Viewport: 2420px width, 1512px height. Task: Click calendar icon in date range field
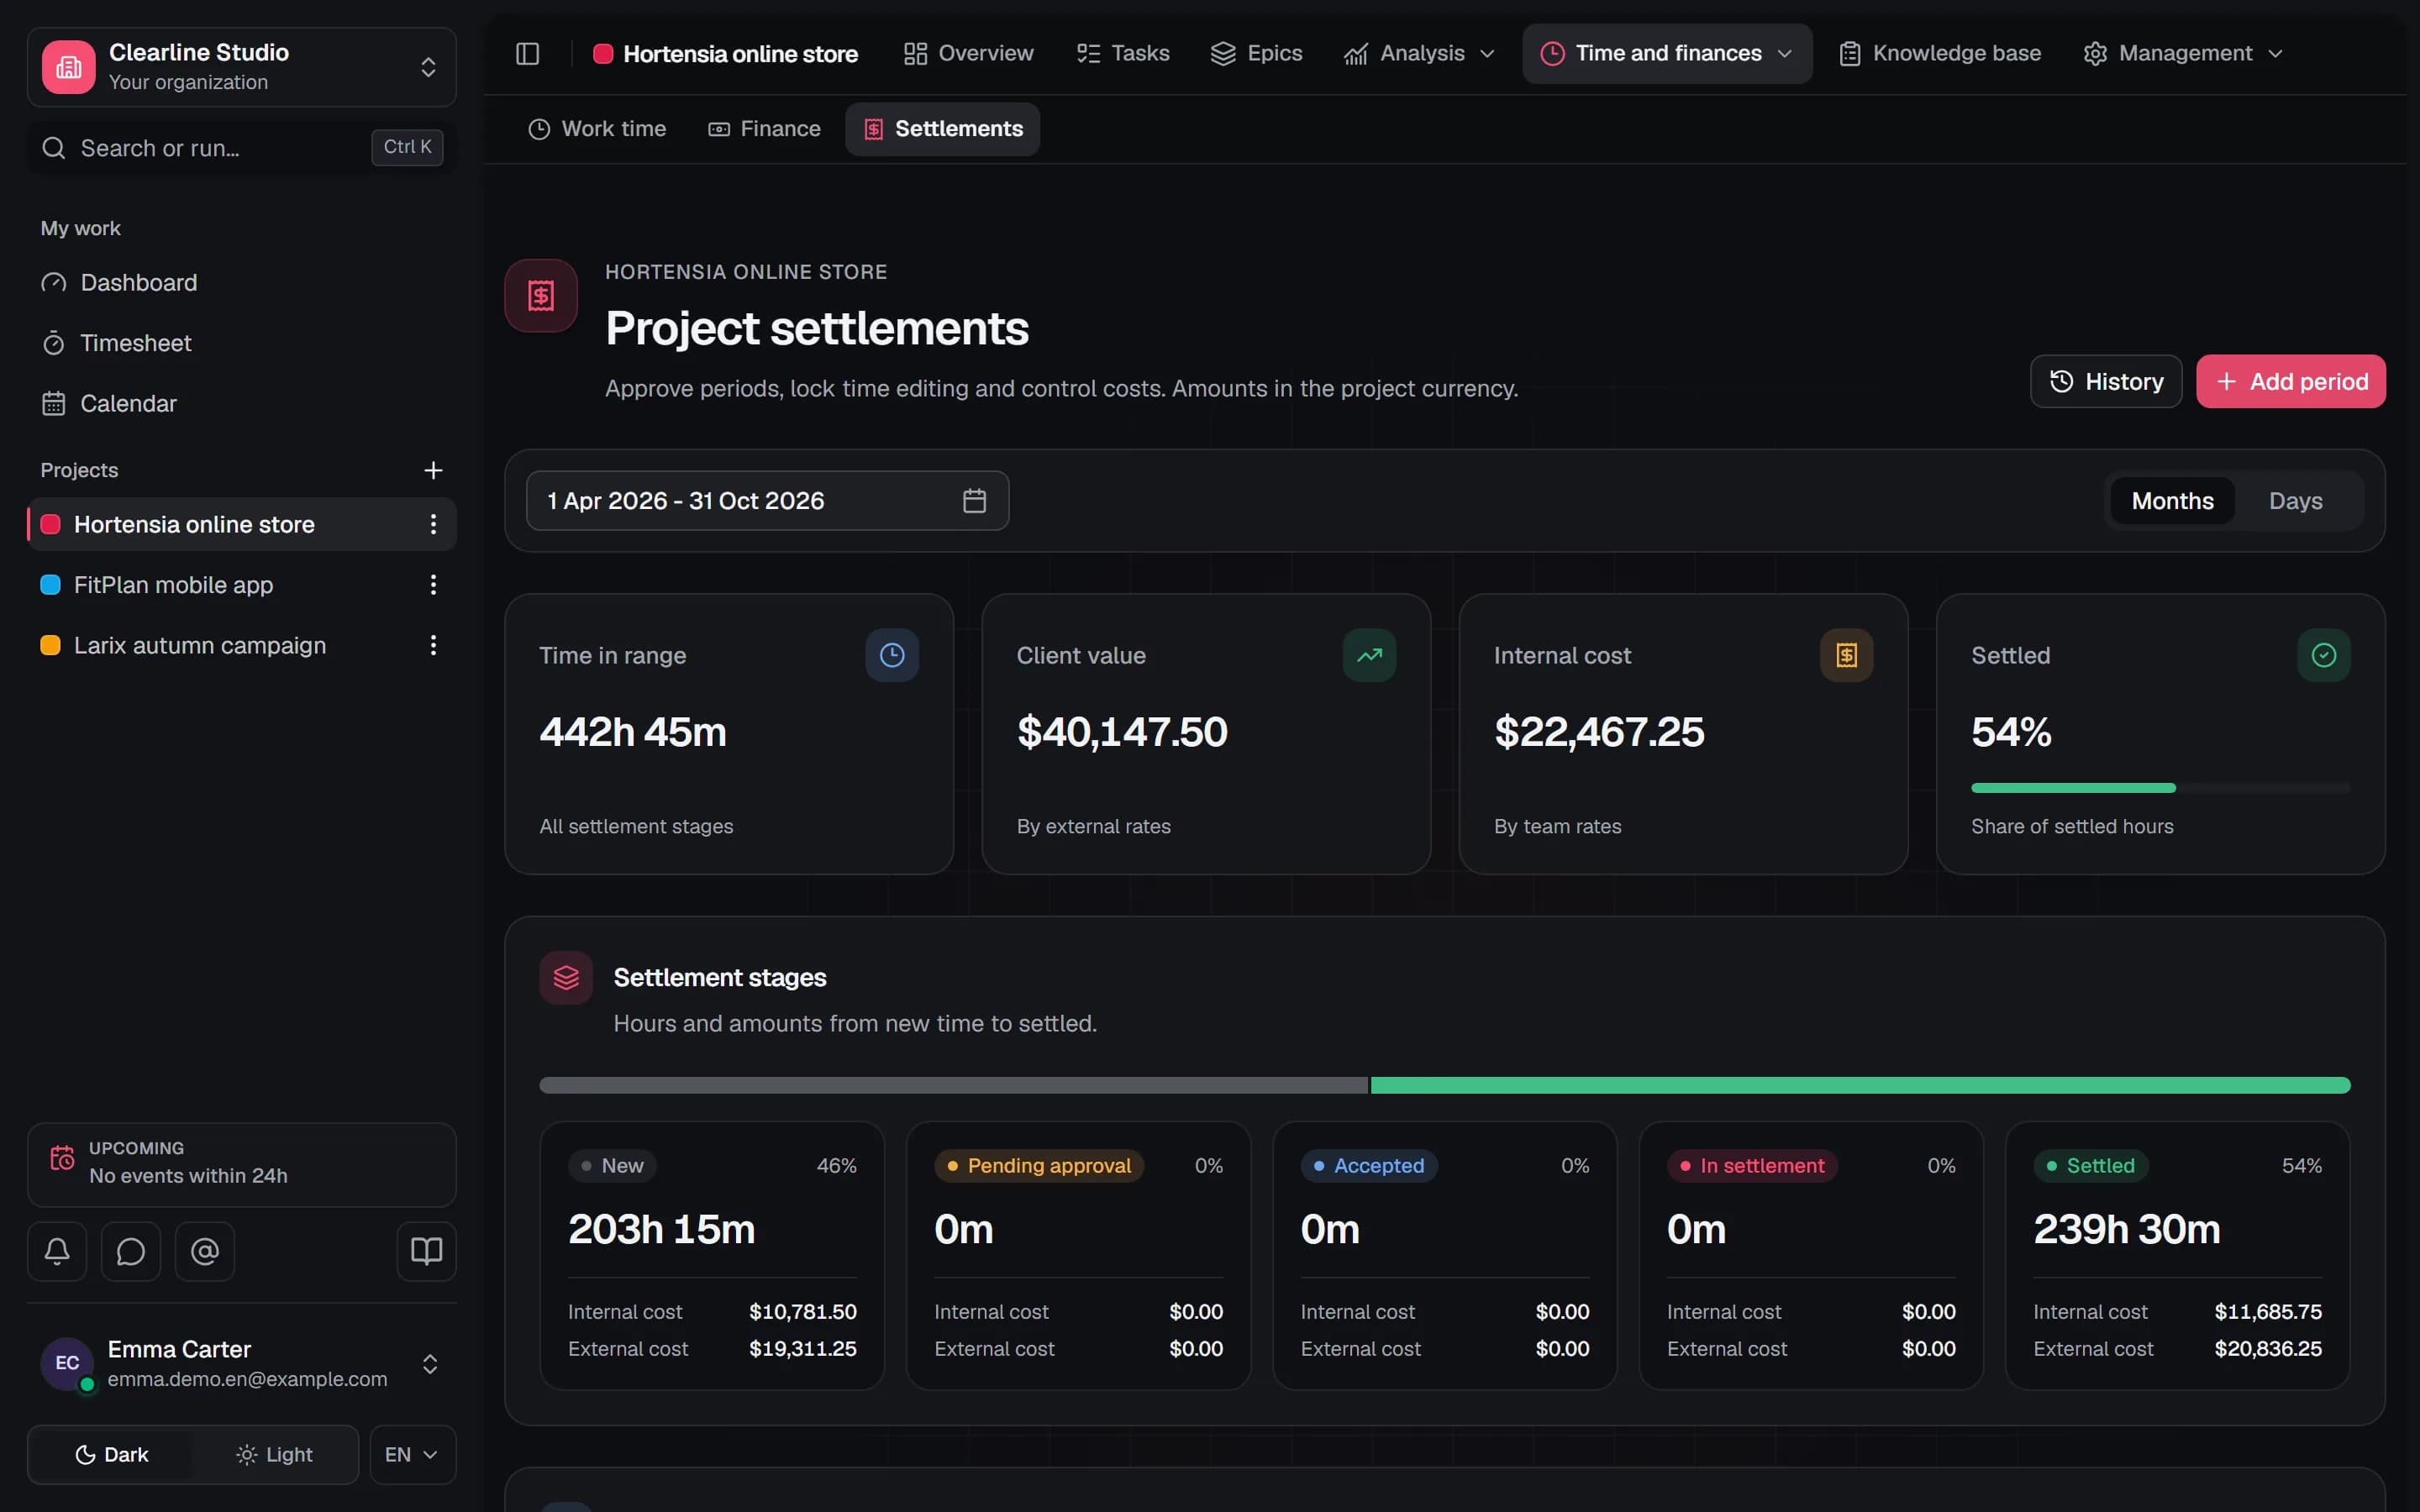pos(974,501)
